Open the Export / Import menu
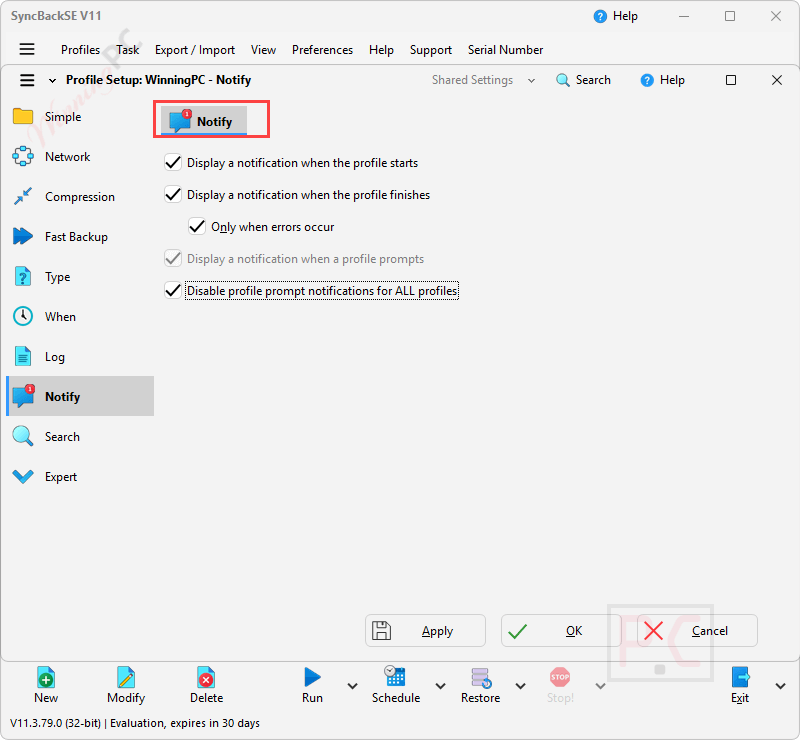Viewport: 800px width, 740px height. [x=195, y=50]
